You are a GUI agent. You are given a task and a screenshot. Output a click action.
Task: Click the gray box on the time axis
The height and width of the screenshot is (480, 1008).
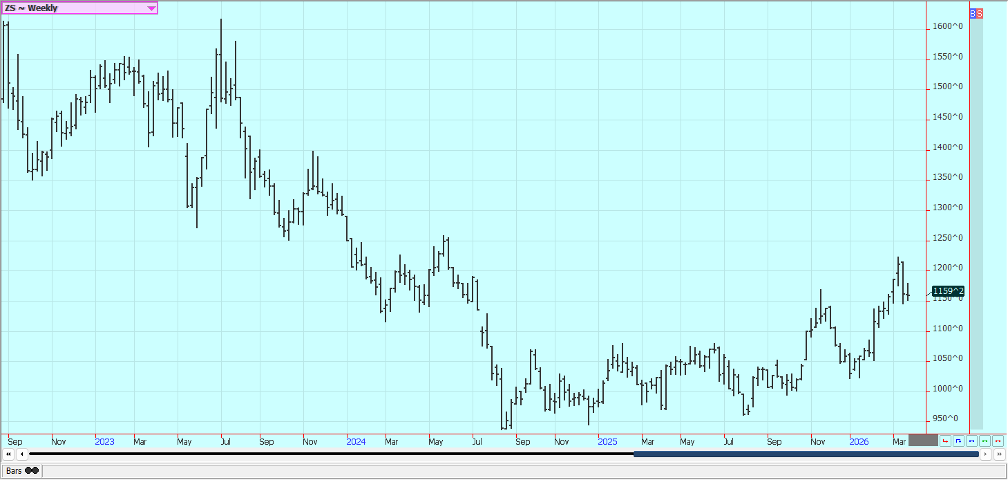coord(924,440)
